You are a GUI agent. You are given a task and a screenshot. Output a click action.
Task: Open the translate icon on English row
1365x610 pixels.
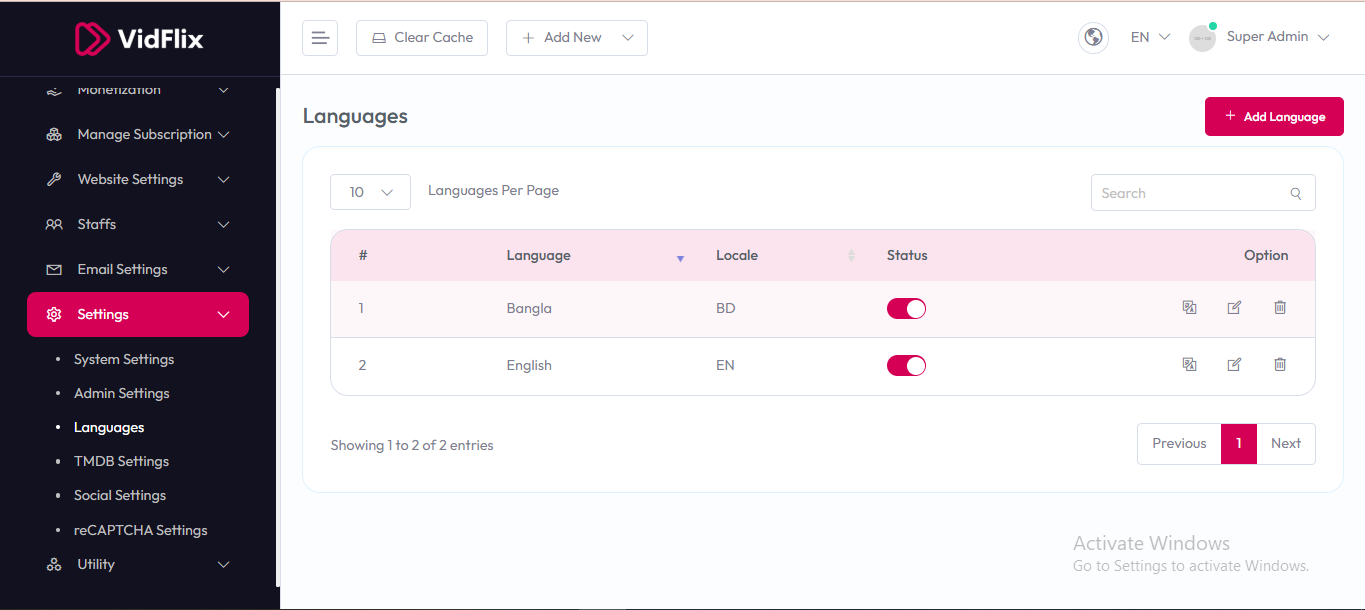[1189, 364]
